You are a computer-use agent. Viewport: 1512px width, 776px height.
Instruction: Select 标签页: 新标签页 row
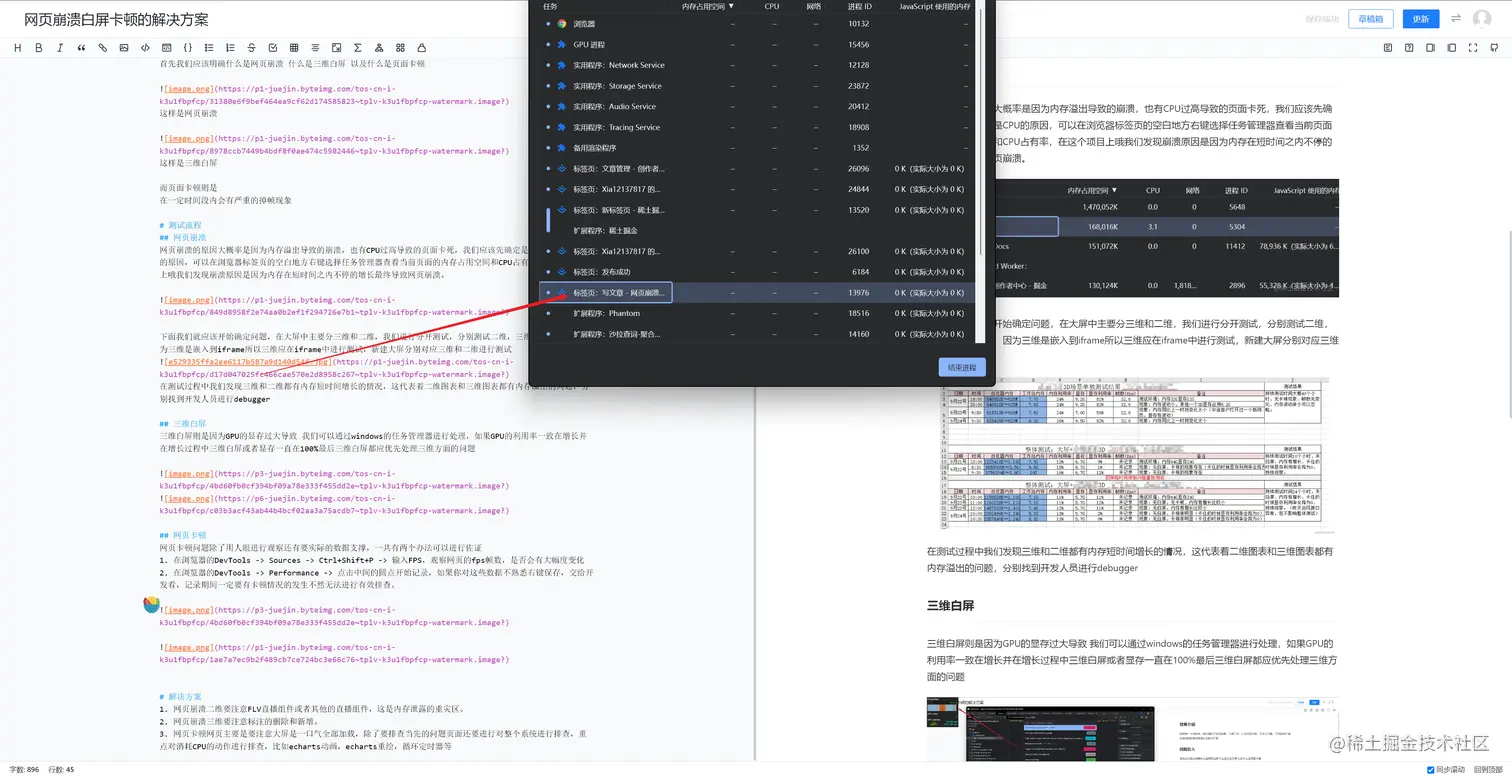(x=757, y=210)
